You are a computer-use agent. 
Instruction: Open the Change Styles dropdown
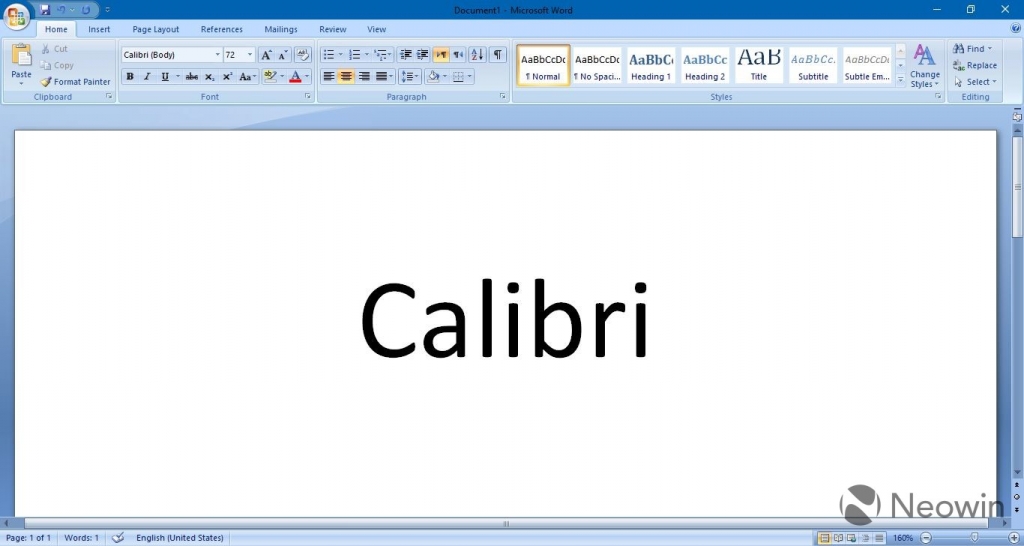(x=925, y=66)
